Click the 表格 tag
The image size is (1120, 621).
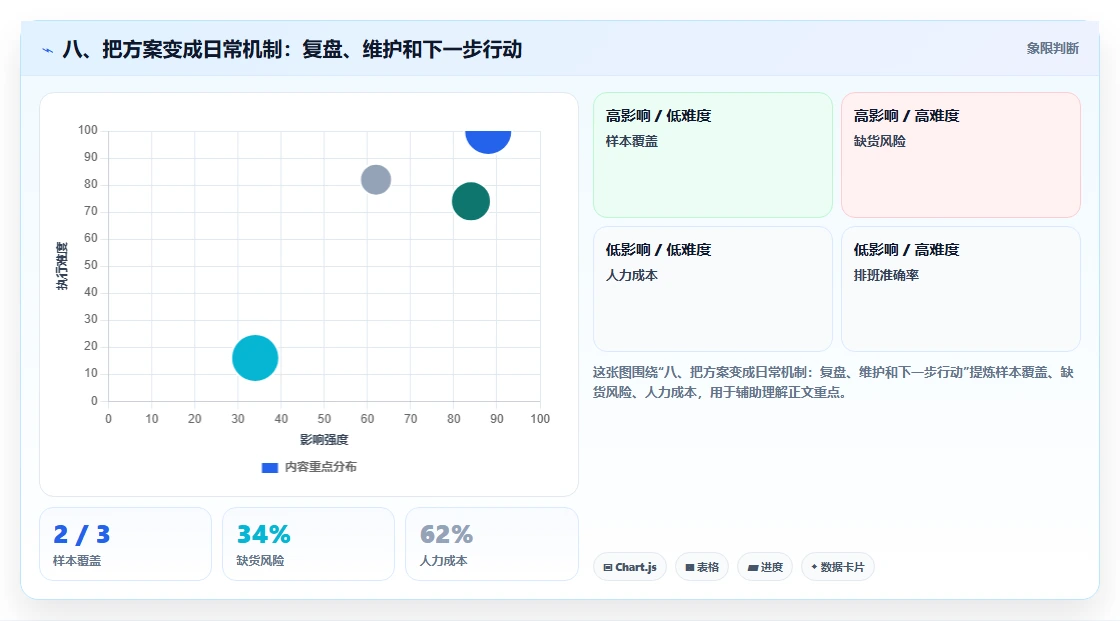click(702, 567)
